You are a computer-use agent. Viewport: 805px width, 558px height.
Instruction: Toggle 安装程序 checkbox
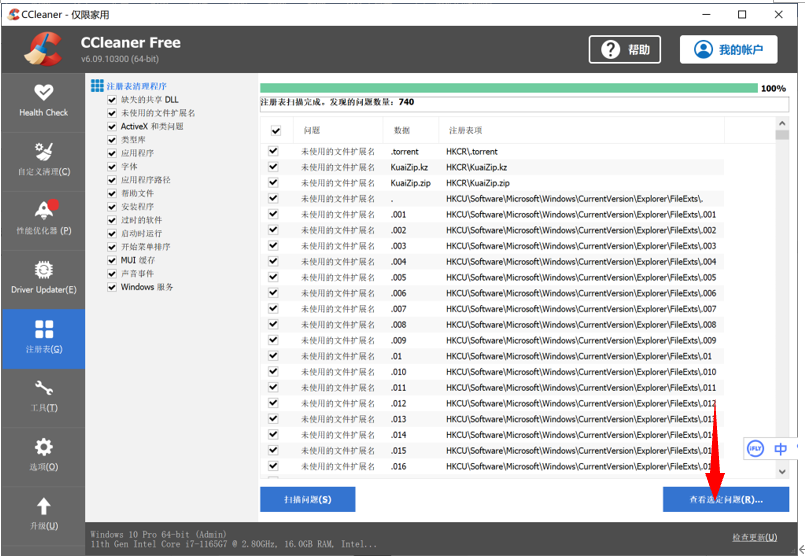tap(112, 206)
